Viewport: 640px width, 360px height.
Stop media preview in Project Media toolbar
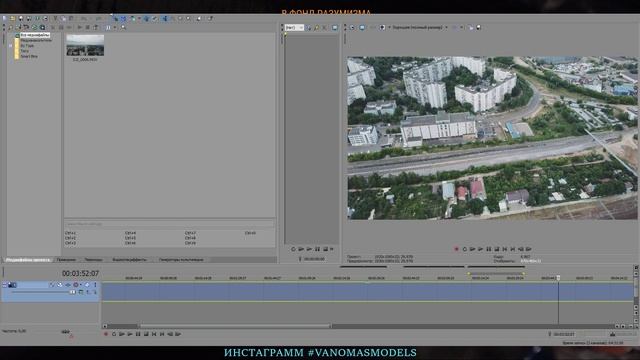pyautogui.click(x=87, y=27)
